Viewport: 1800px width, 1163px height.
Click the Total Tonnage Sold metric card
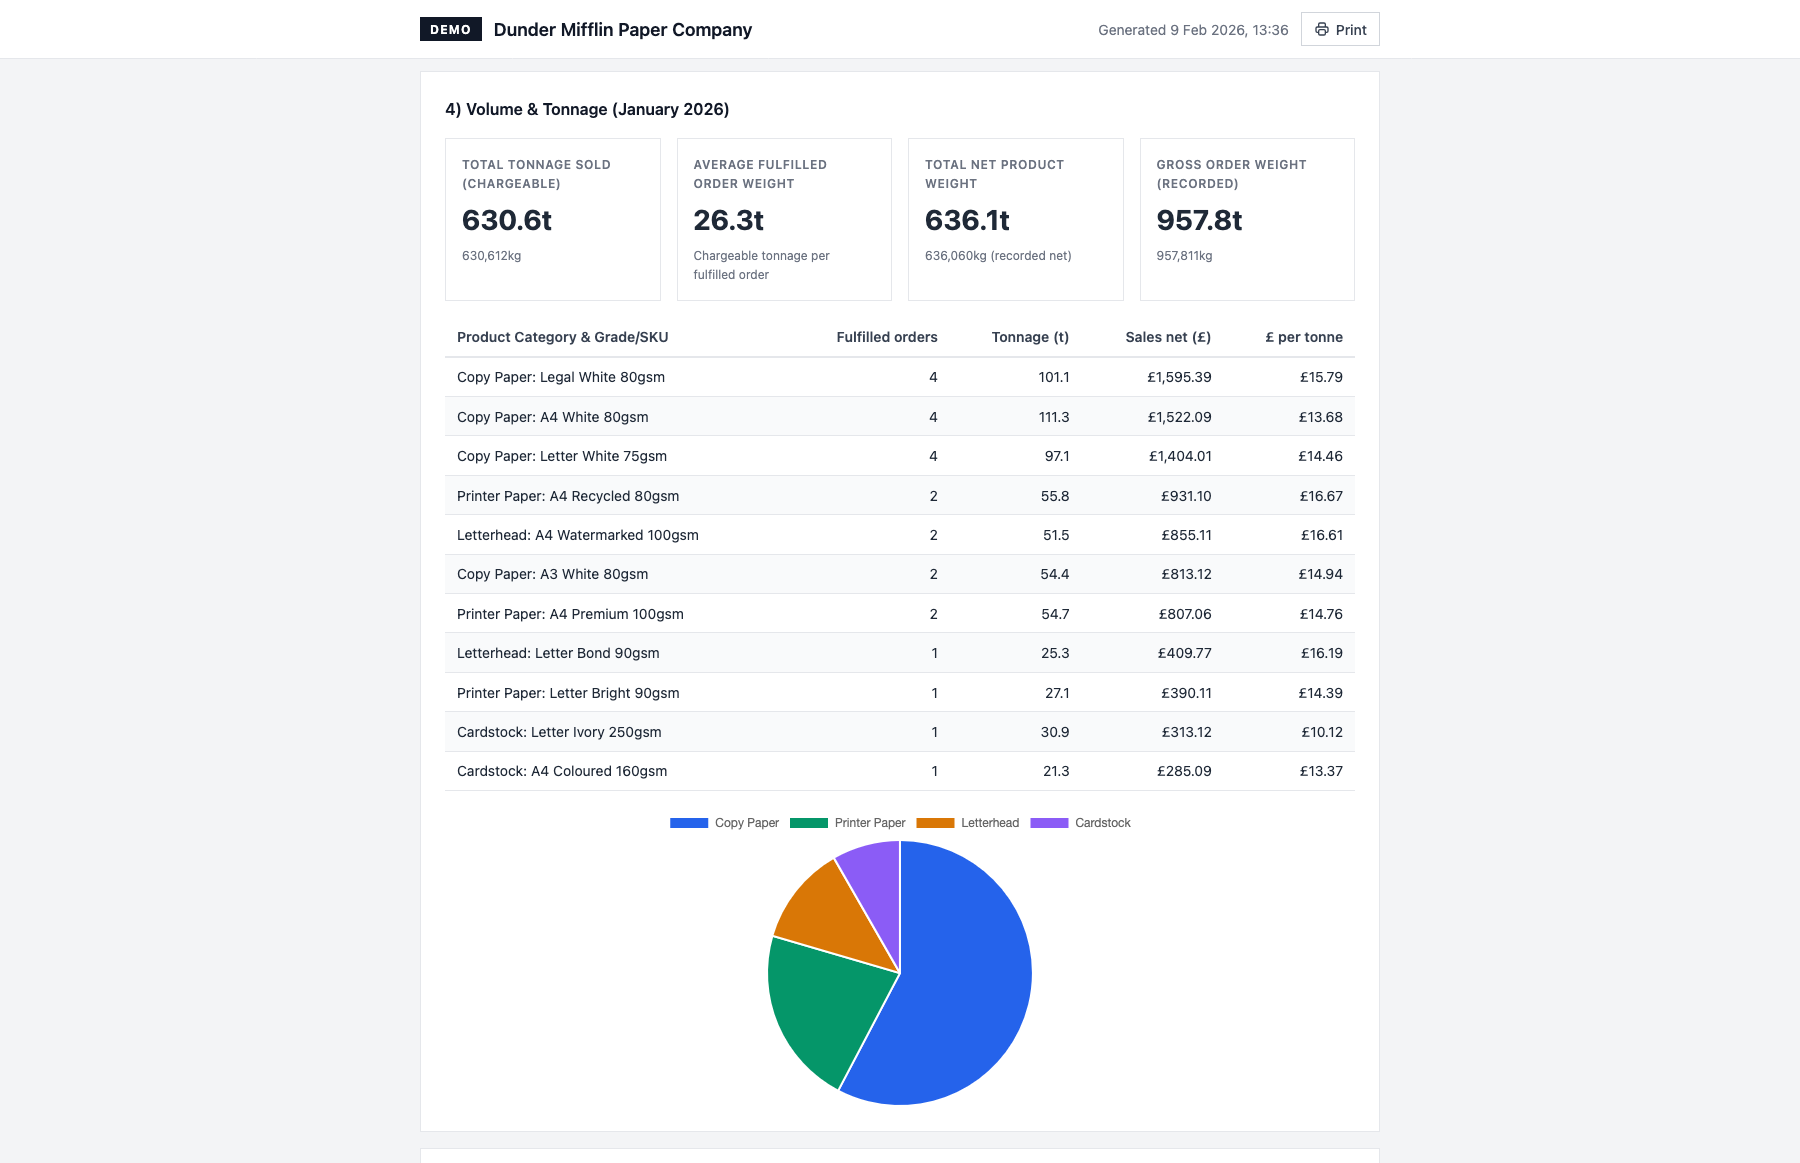coord(552,218)
